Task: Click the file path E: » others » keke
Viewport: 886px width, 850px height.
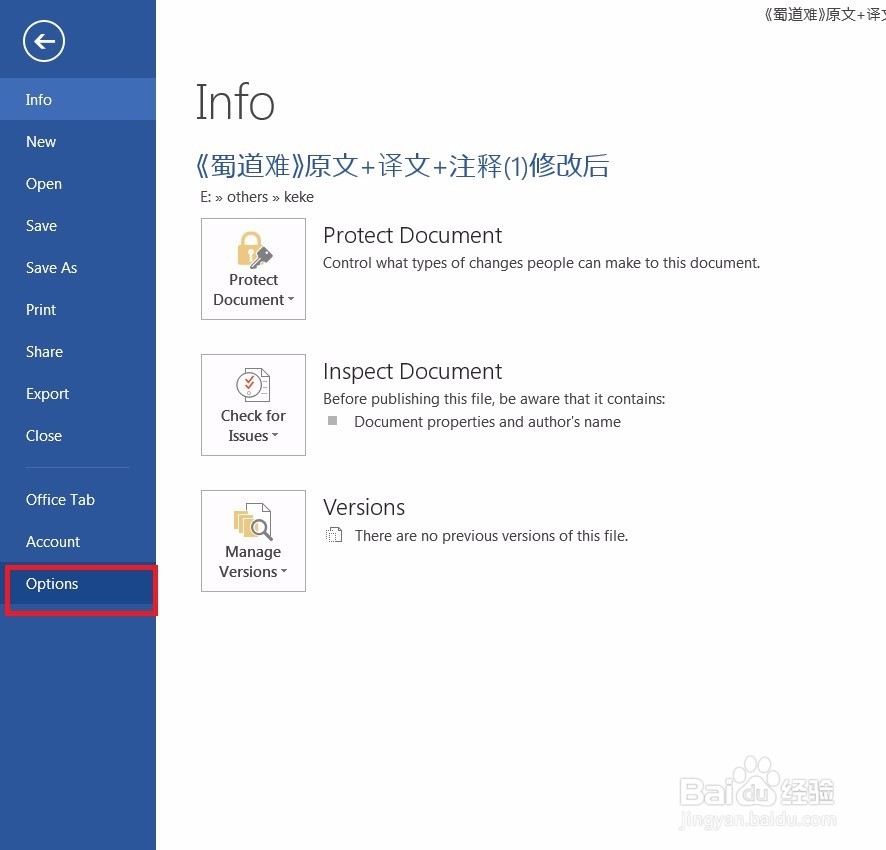Action: point(256,197)
